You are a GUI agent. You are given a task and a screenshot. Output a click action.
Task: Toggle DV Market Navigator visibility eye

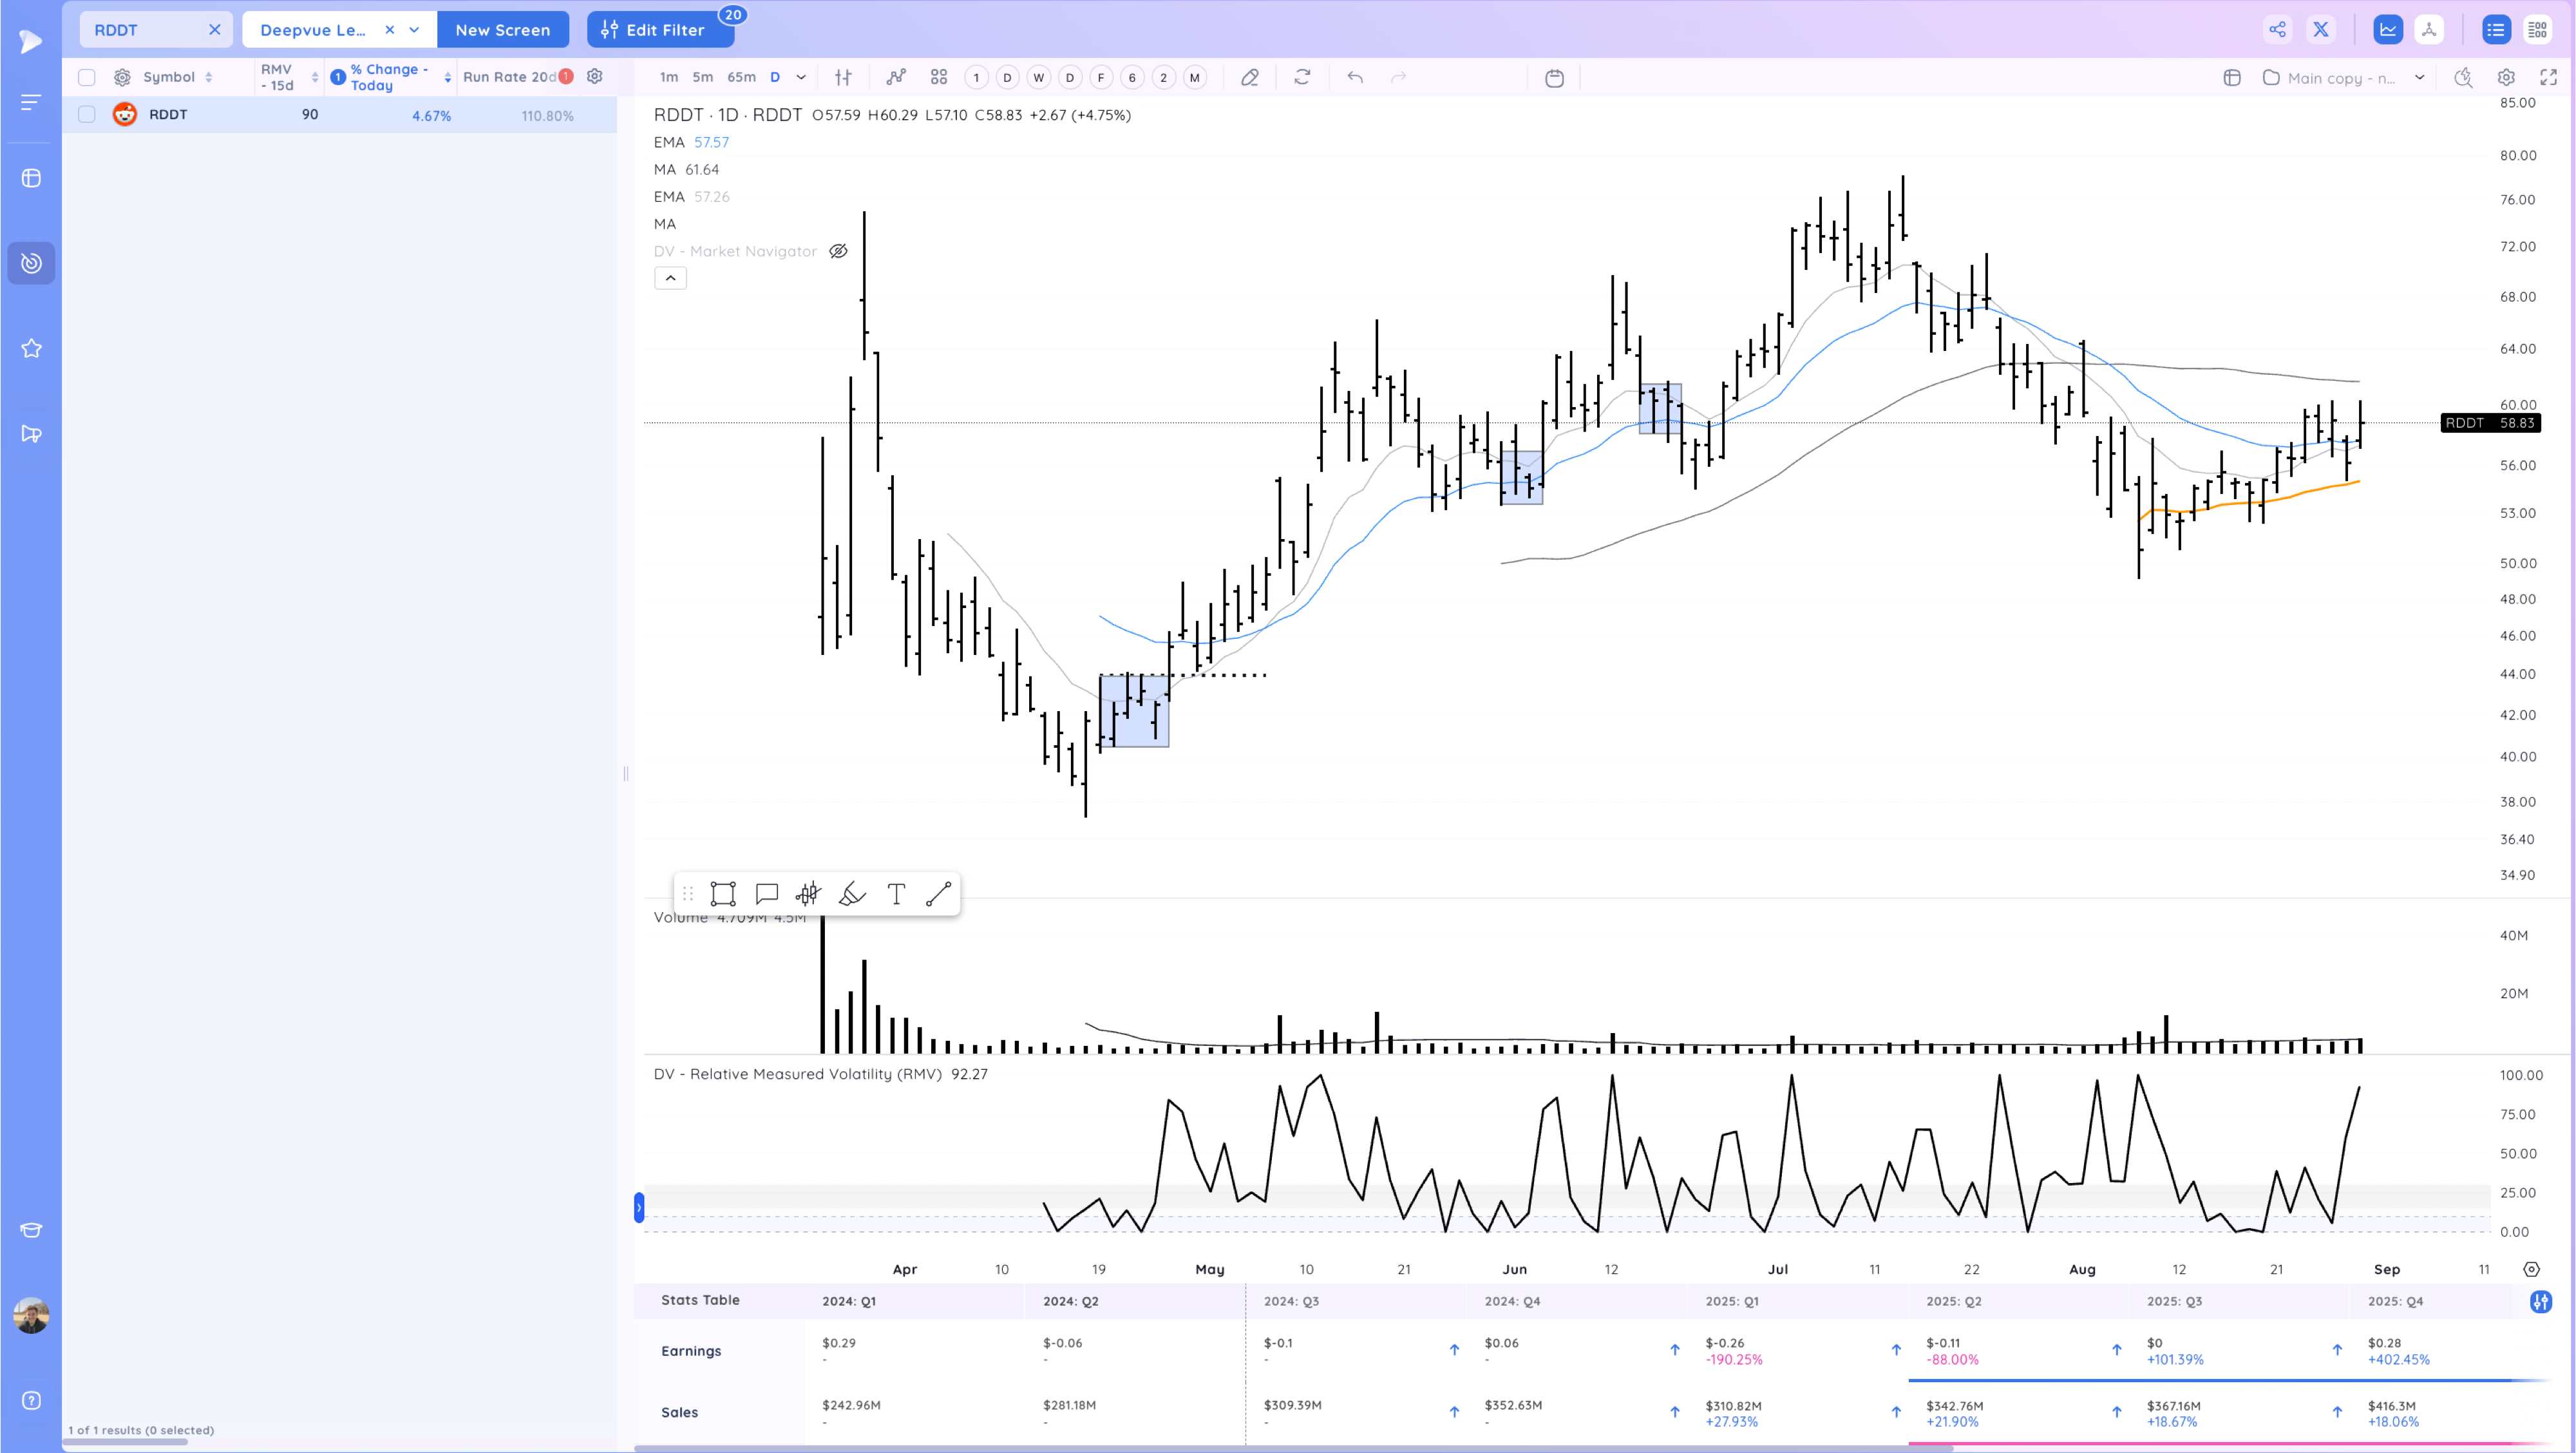(x=838, y=251)
